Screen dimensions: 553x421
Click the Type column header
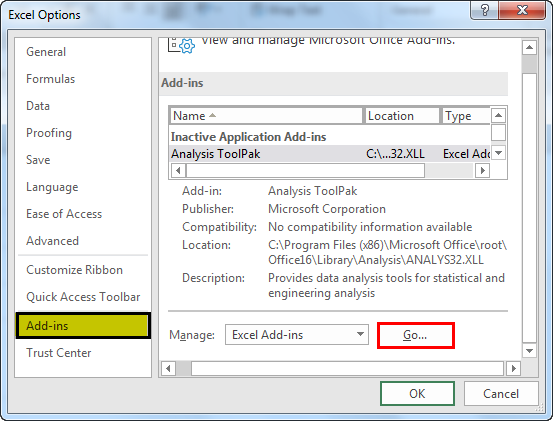pos(466,116)
